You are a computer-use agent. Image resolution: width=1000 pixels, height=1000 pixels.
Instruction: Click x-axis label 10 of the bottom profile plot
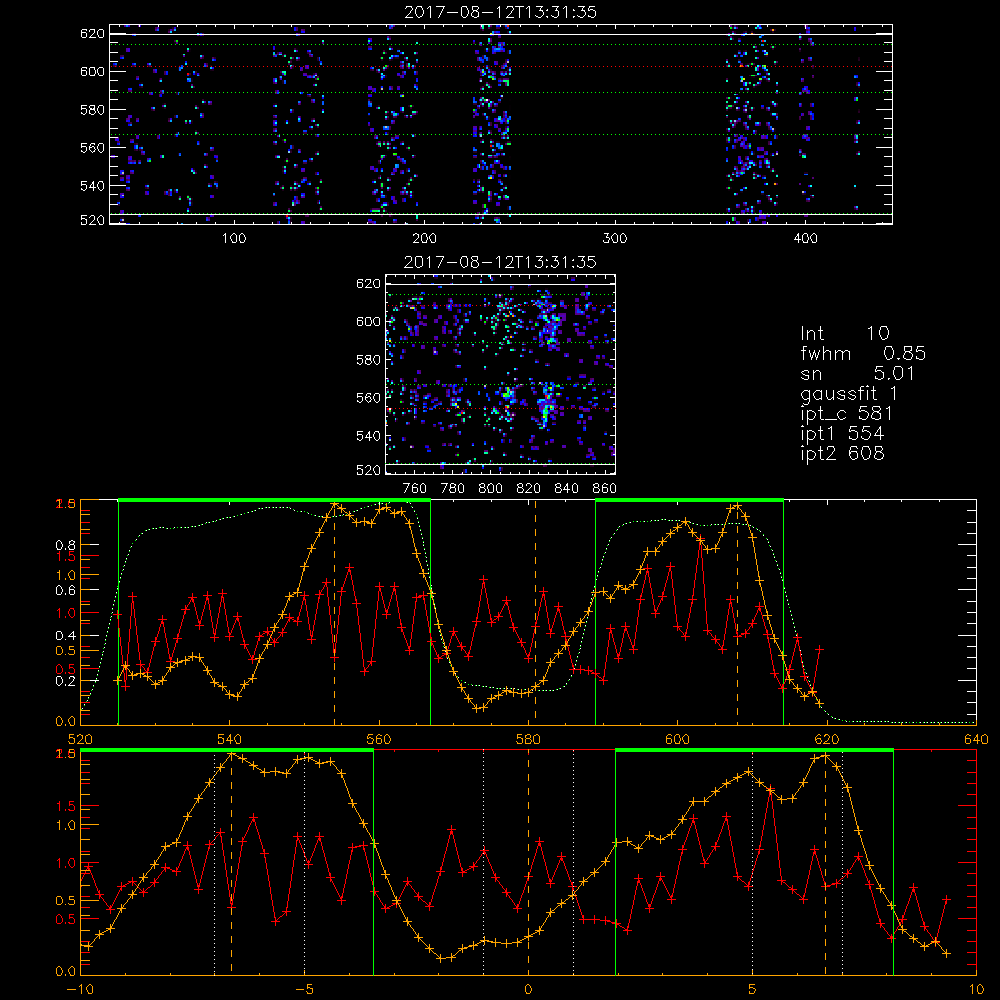pyautogui.click(x=976, y=990)
